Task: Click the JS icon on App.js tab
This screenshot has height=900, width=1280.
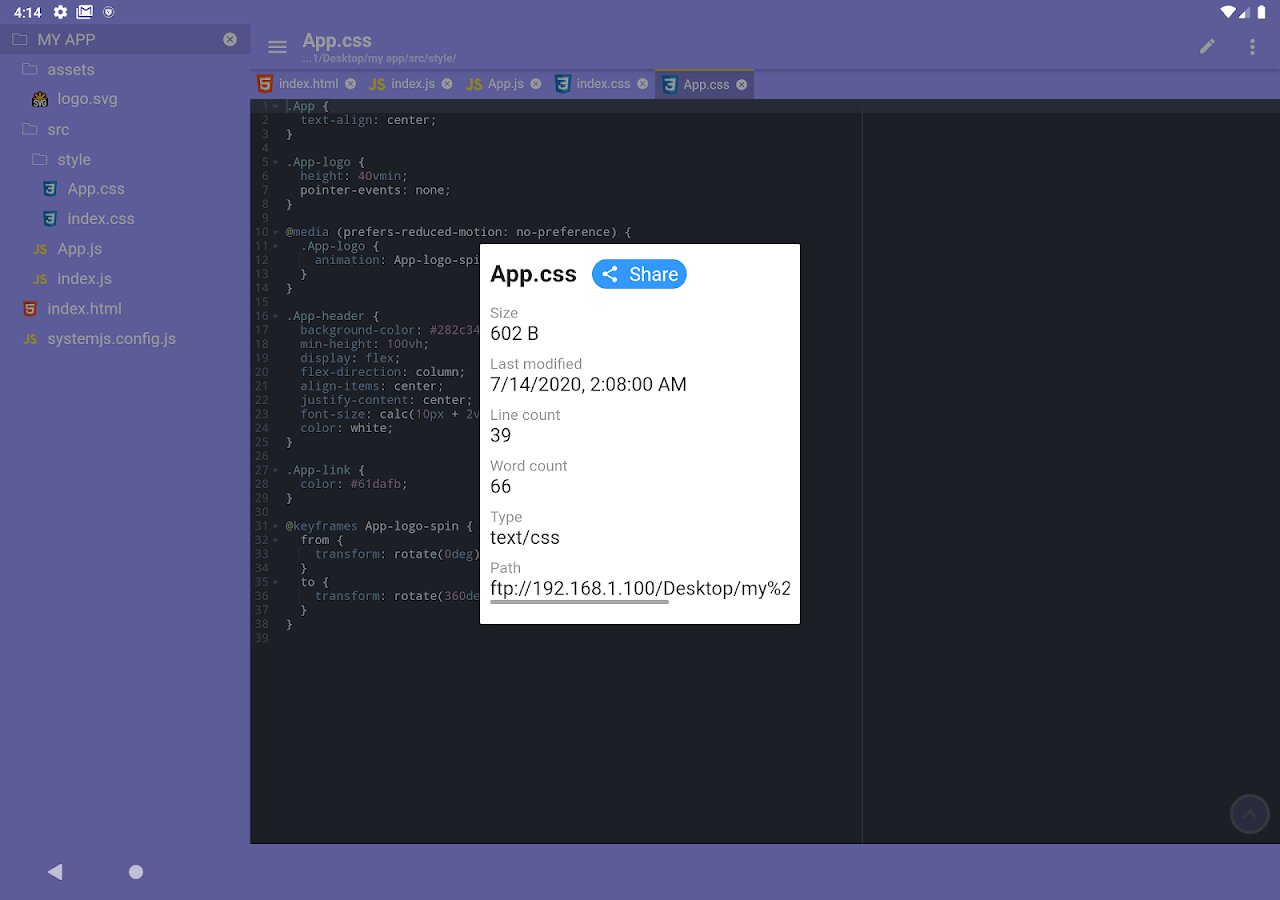Action: [474, 85]
